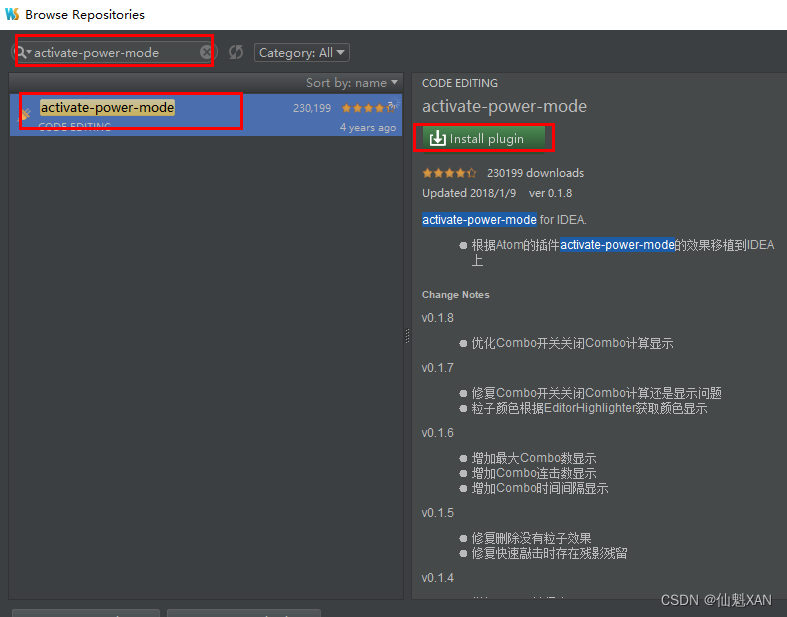The image size is (787, 617).
Task: Click the Install plugin button
Action: pos(484,139)
